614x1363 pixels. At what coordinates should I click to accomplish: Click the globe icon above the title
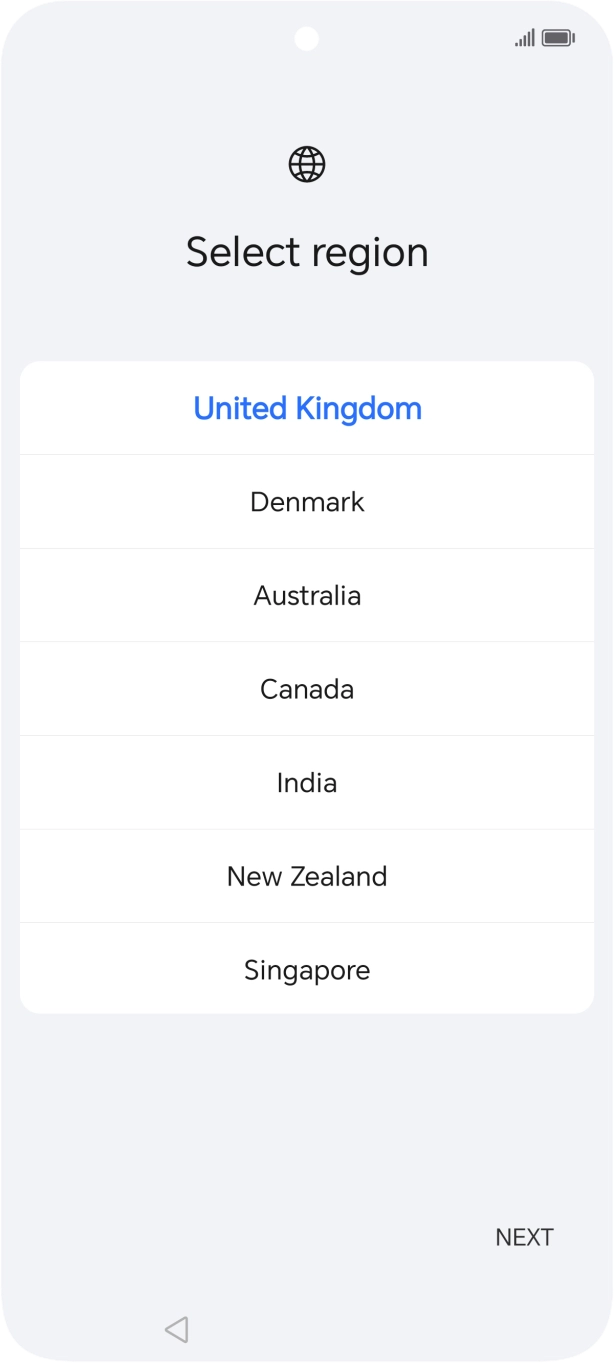pos(307,163)
